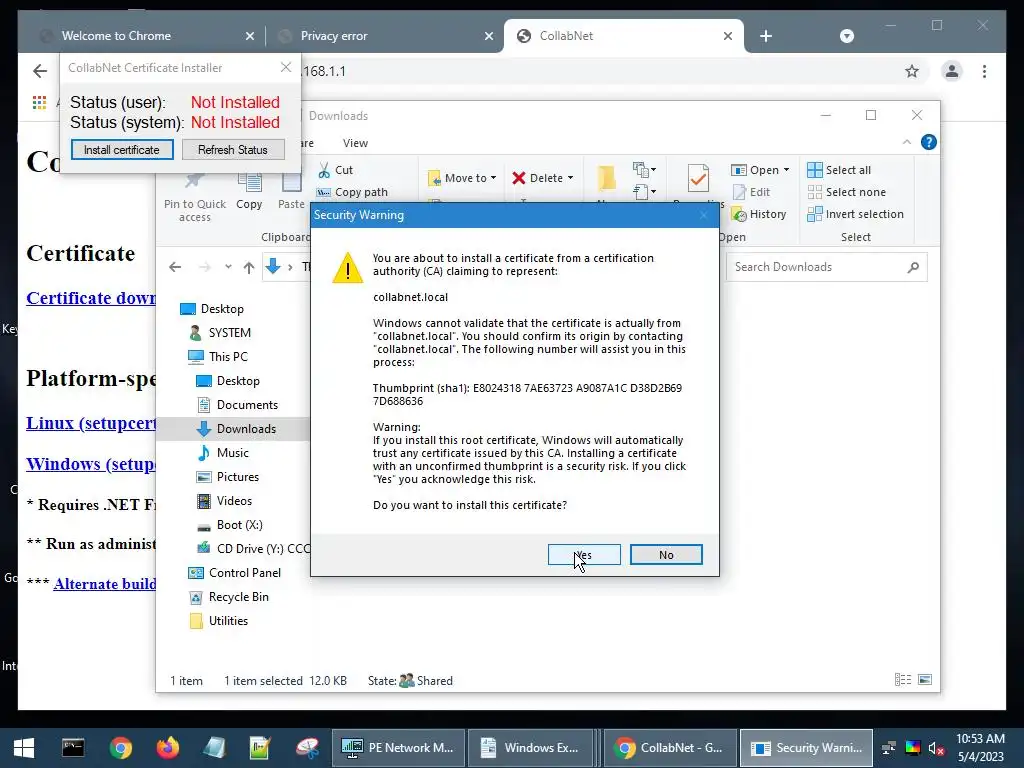Click Cut in Explorer ribbon
Screen dimensions: 1024x768
[x=336, y=170]
